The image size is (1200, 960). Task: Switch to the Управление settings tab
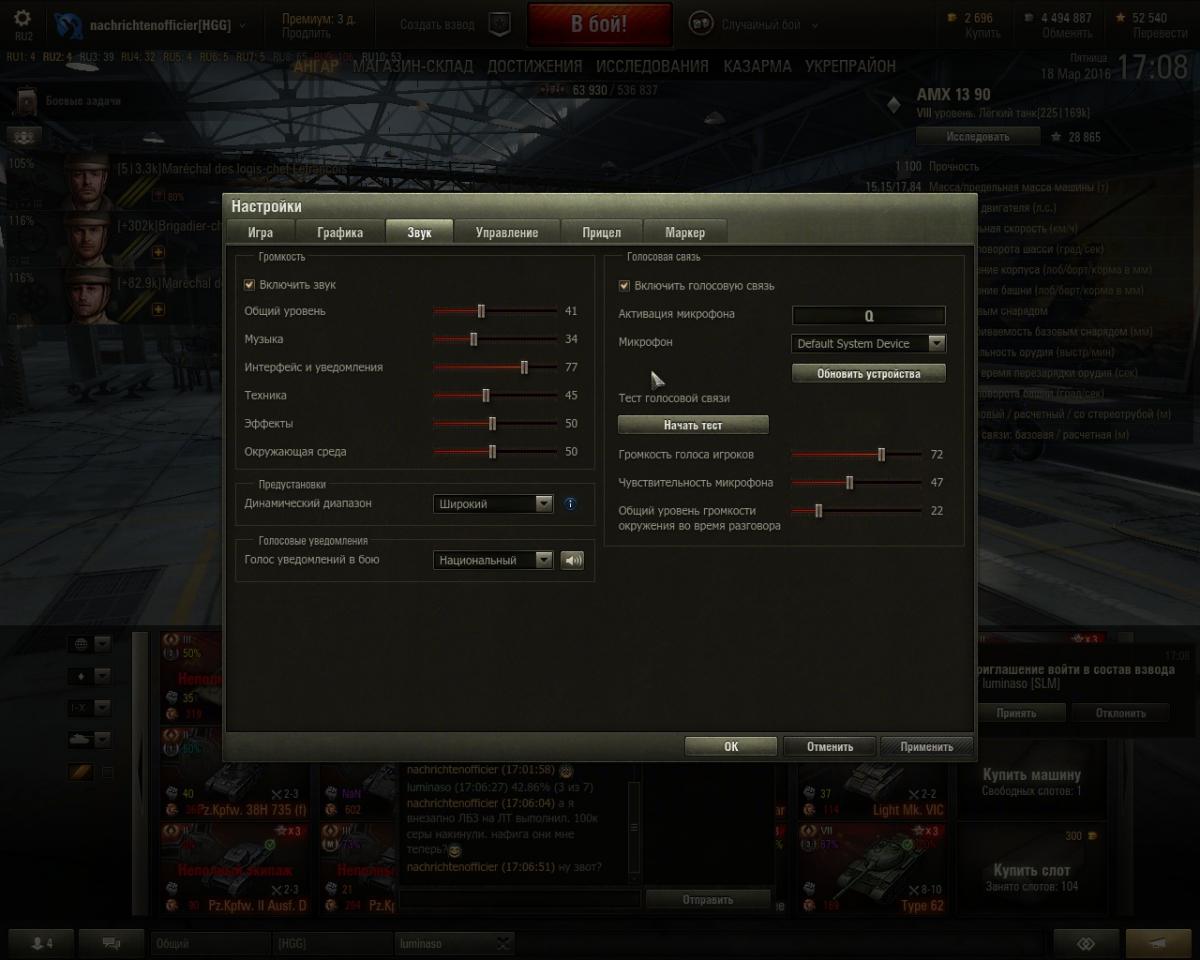(x=507, y=232)
